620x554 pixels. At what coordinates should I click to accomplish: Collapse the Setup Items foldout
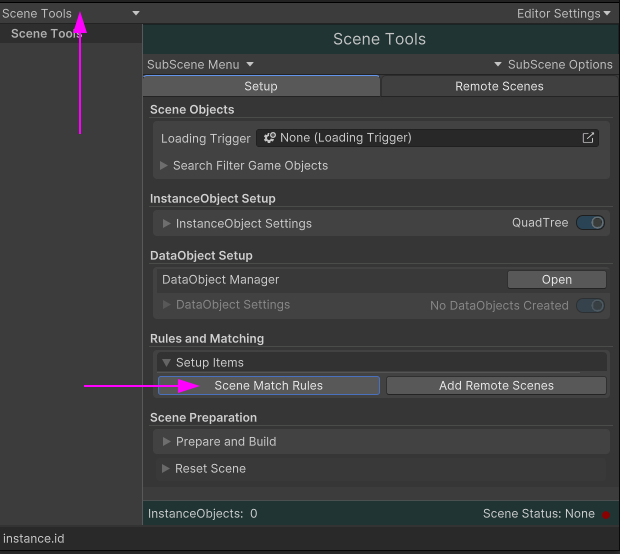click(x=166, y=363)
